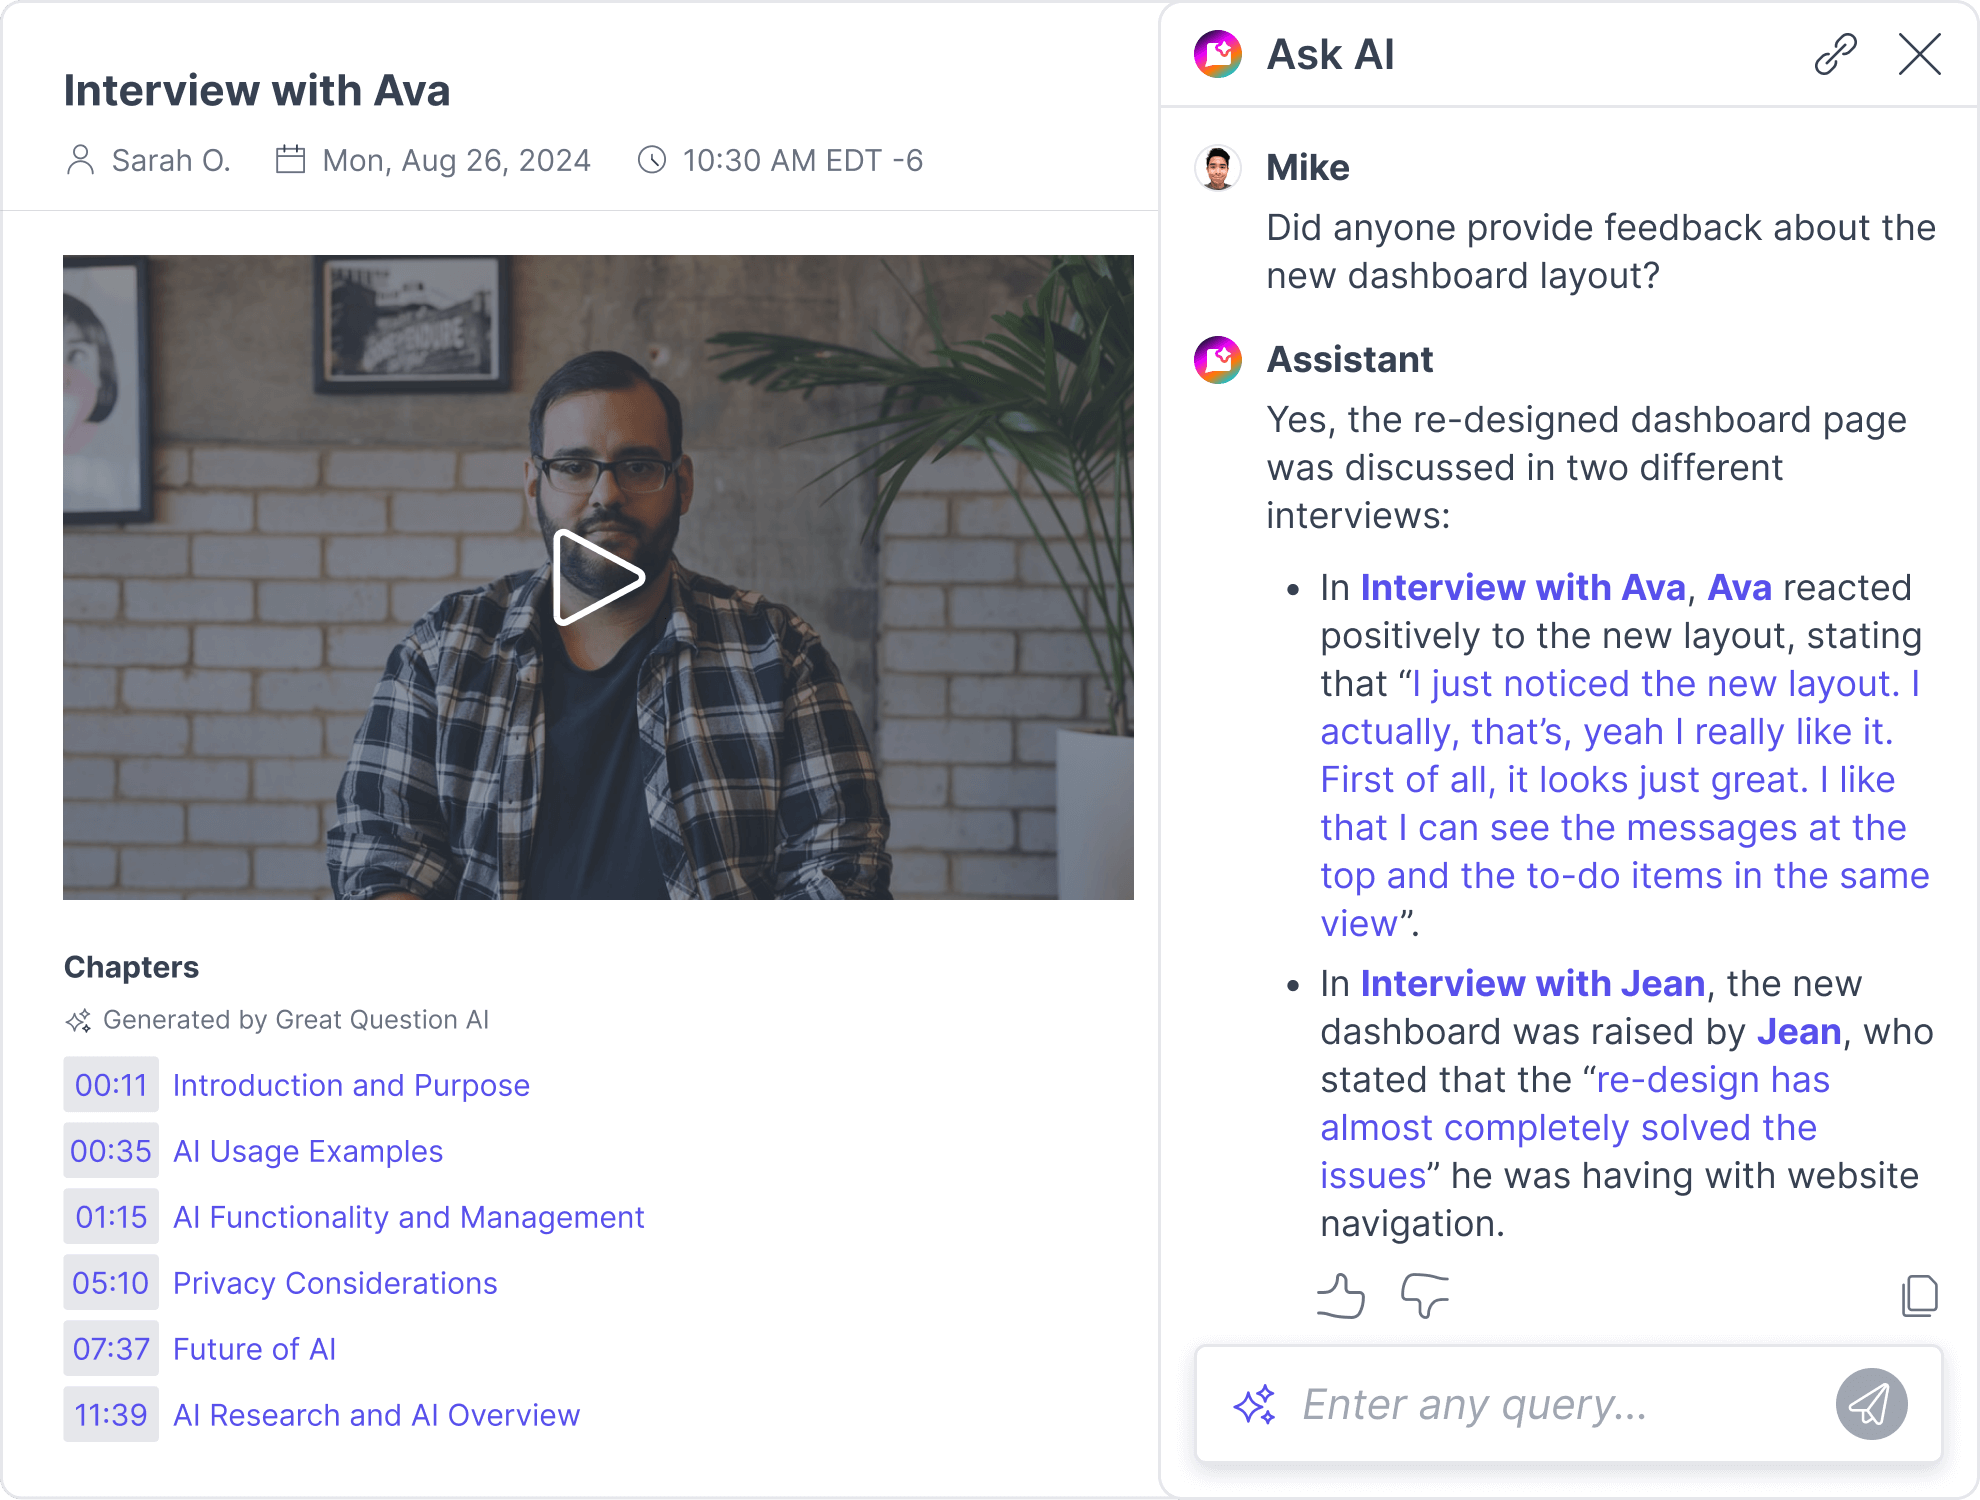This screenshot has height=1500, width=1980.
Task: Give thumbs down to assistant response
Action: tap(1425, 1296)
